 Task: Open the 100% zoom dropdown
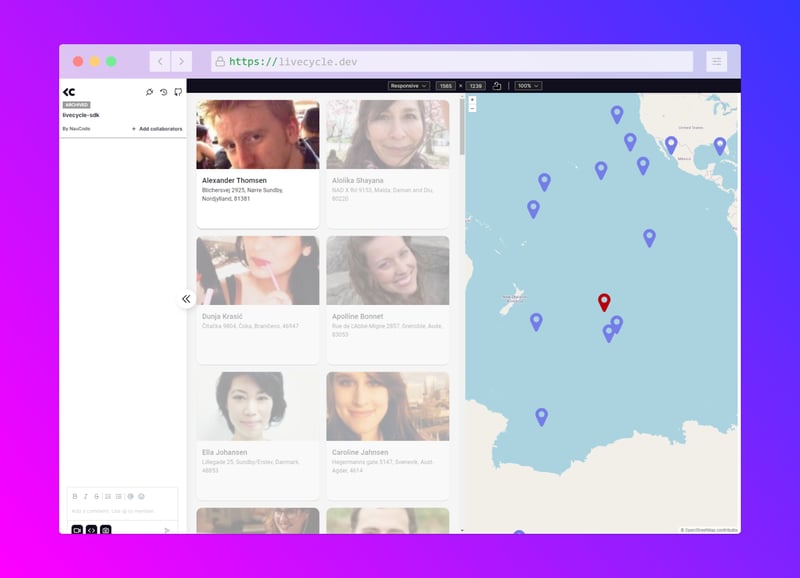point(528,86)
